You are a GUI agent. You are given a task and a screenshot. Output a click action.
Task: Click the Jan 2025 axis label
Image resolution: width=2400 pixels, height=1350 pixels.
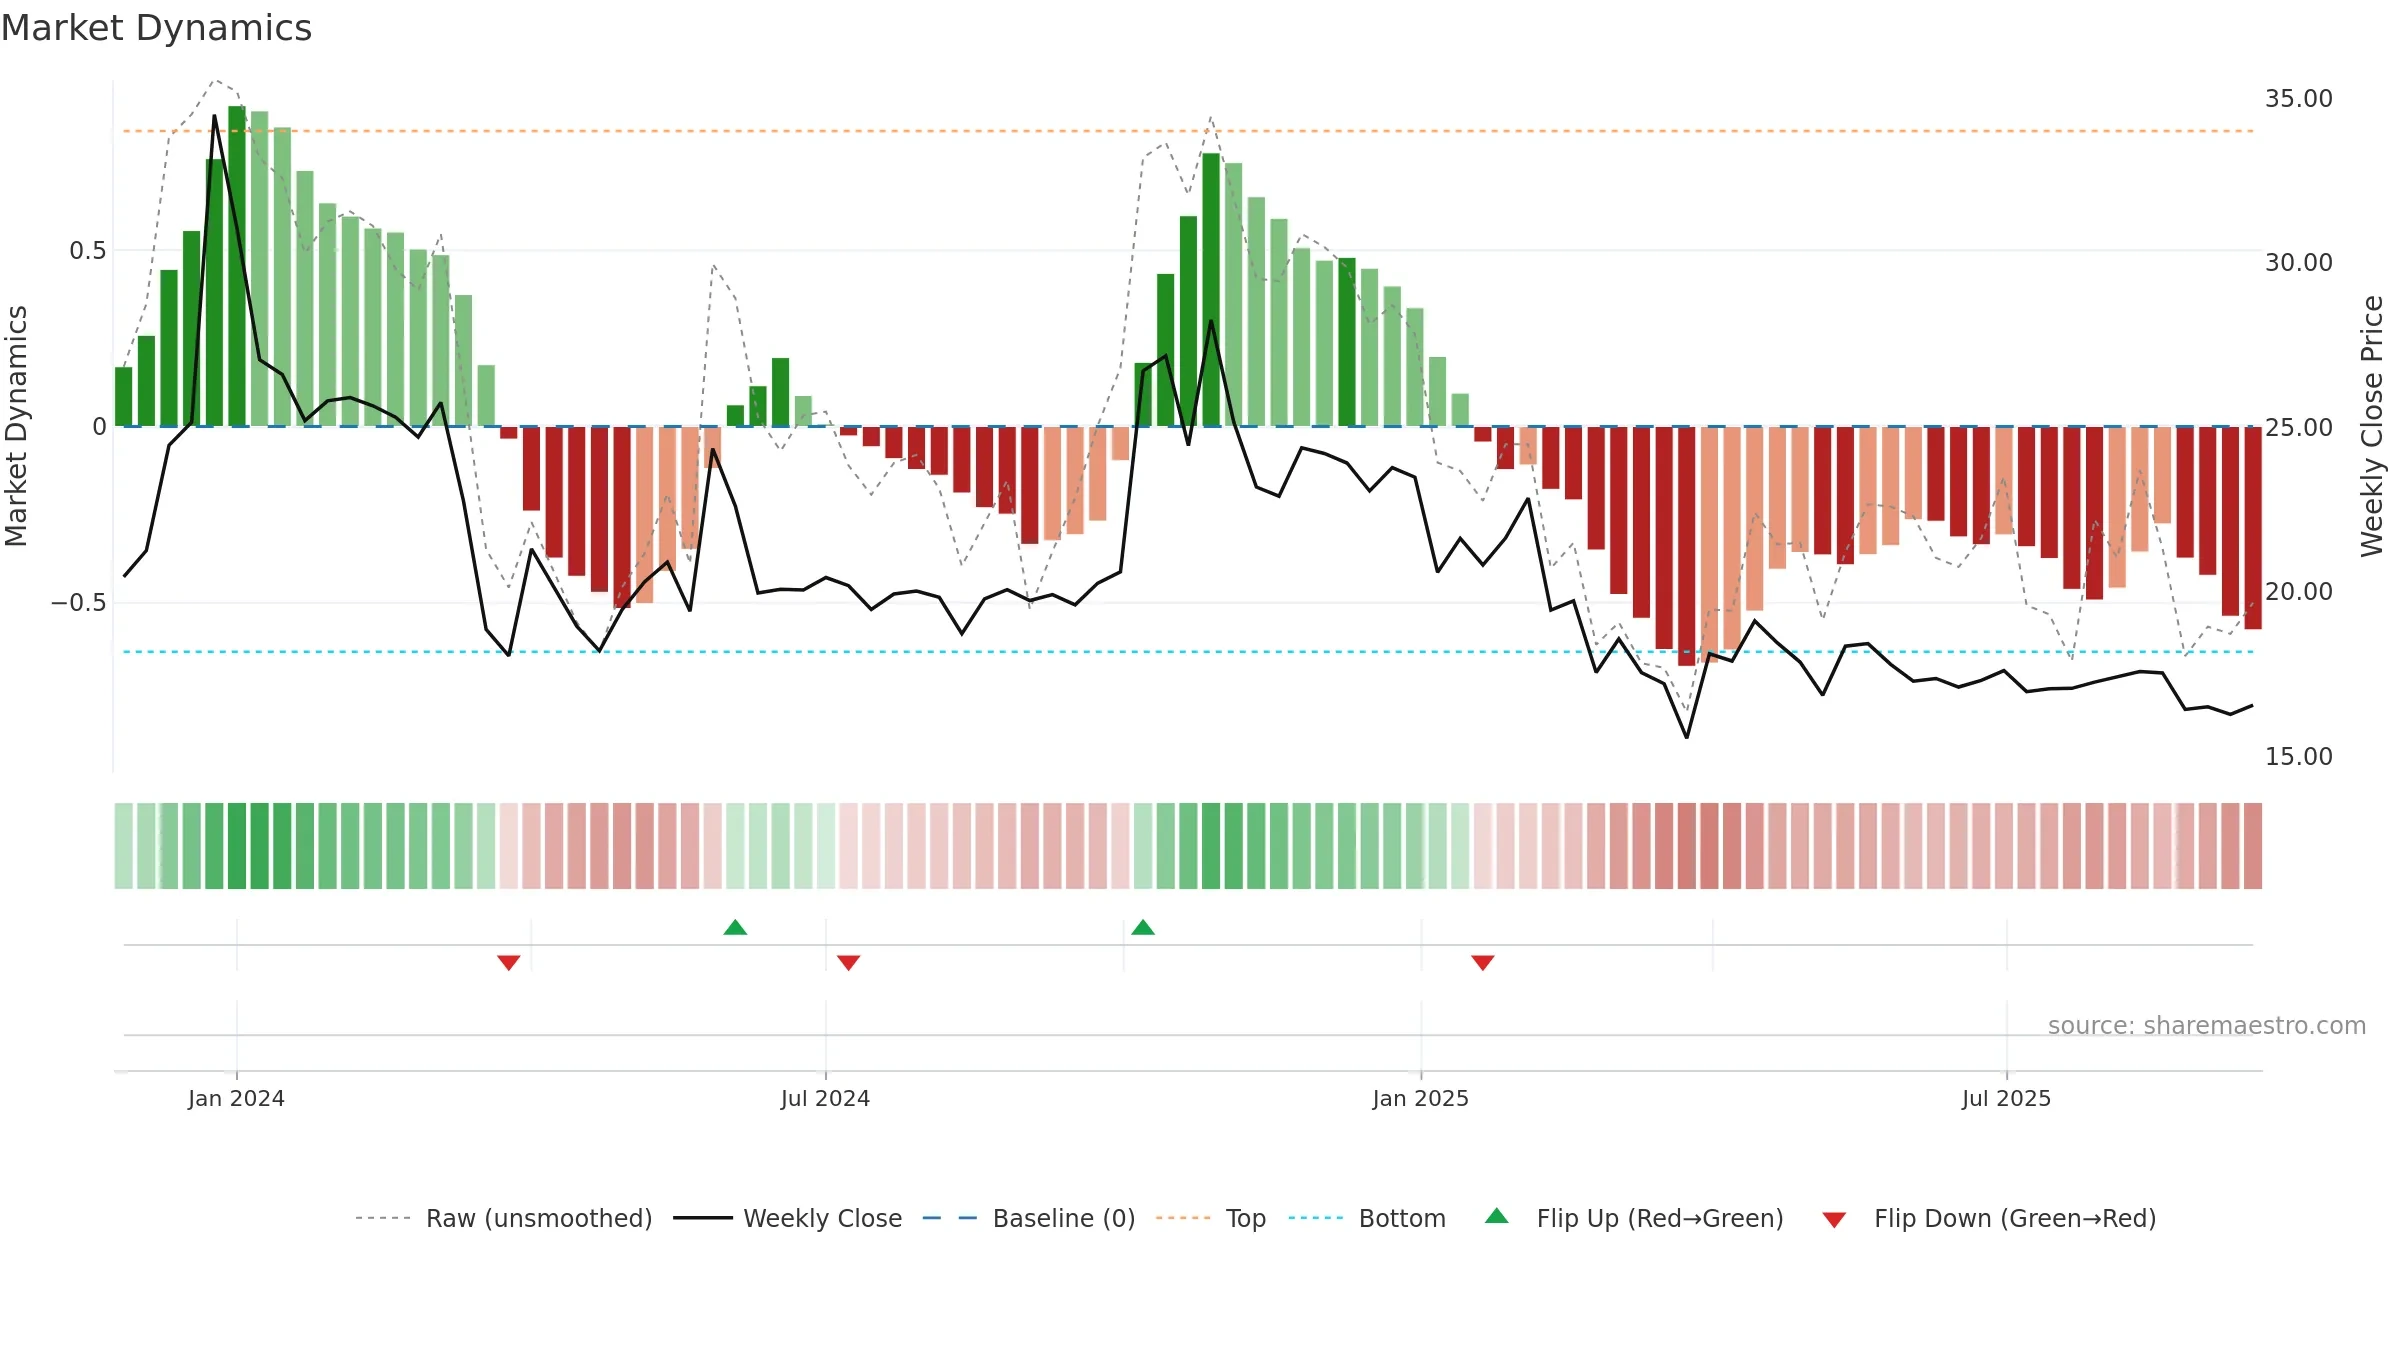click(1421, 1098)
